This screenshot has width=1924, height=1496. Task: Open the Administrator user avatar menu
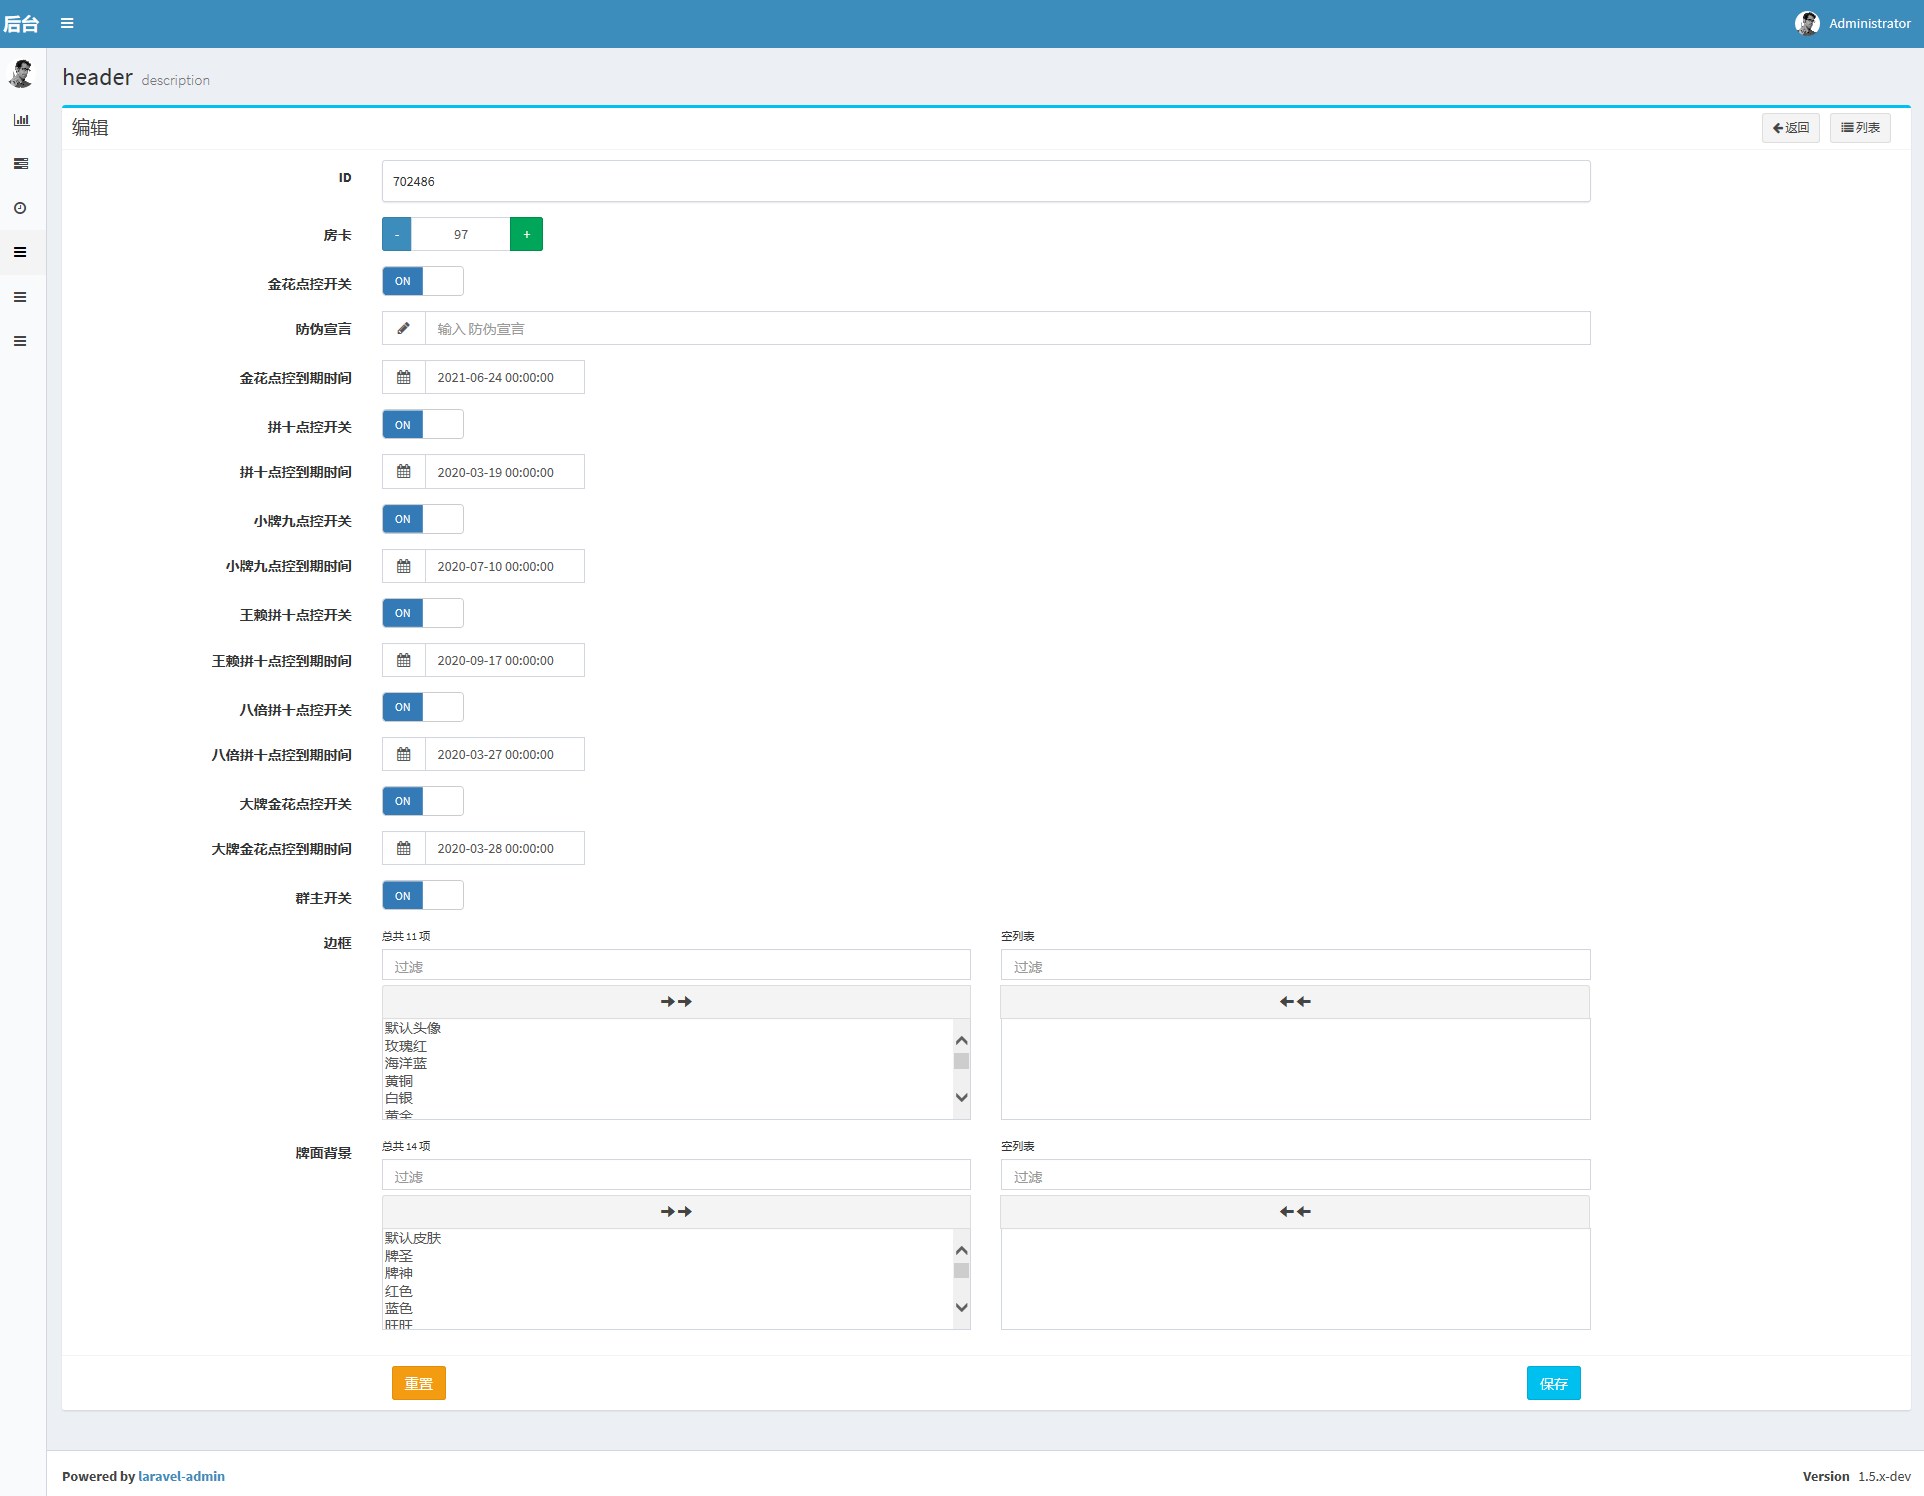coord(1807,23)
